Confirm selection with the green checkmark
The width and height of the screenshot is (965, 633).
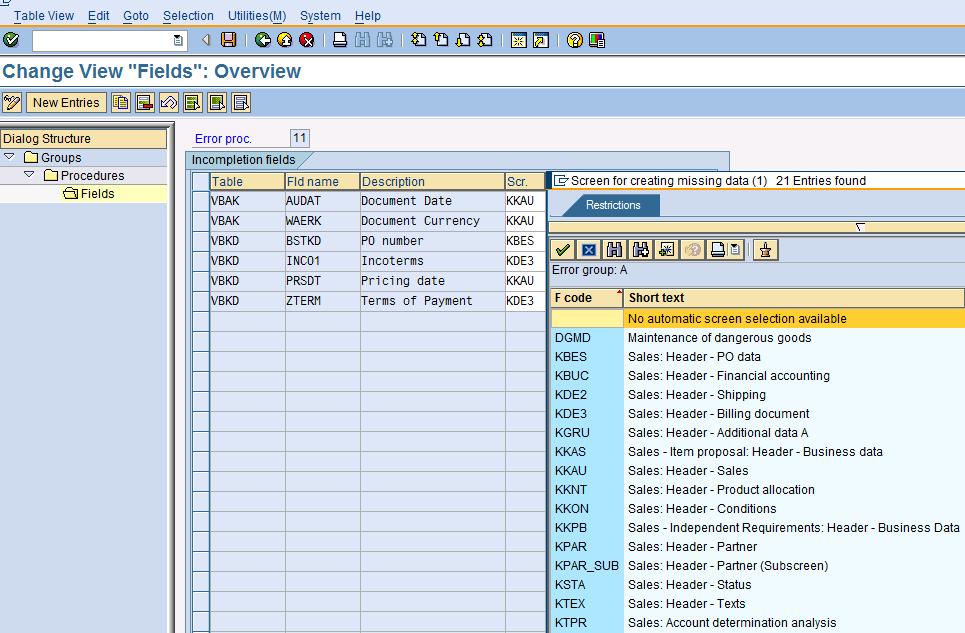[561, 249]
